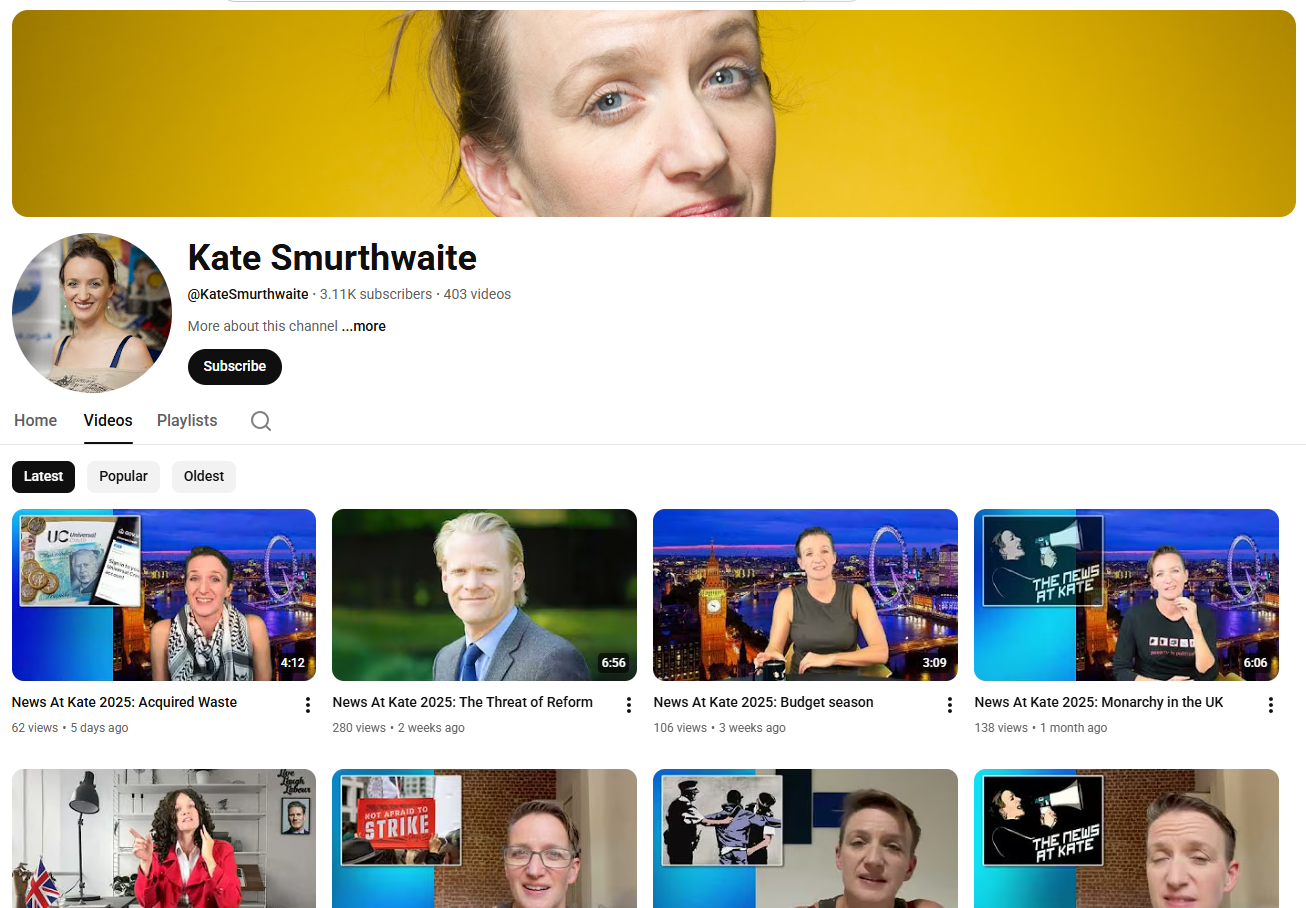Open the police mural video thumbnail
Viewport: 1306px width, 908px height.
pyautogui.click(x=805, y=838)
